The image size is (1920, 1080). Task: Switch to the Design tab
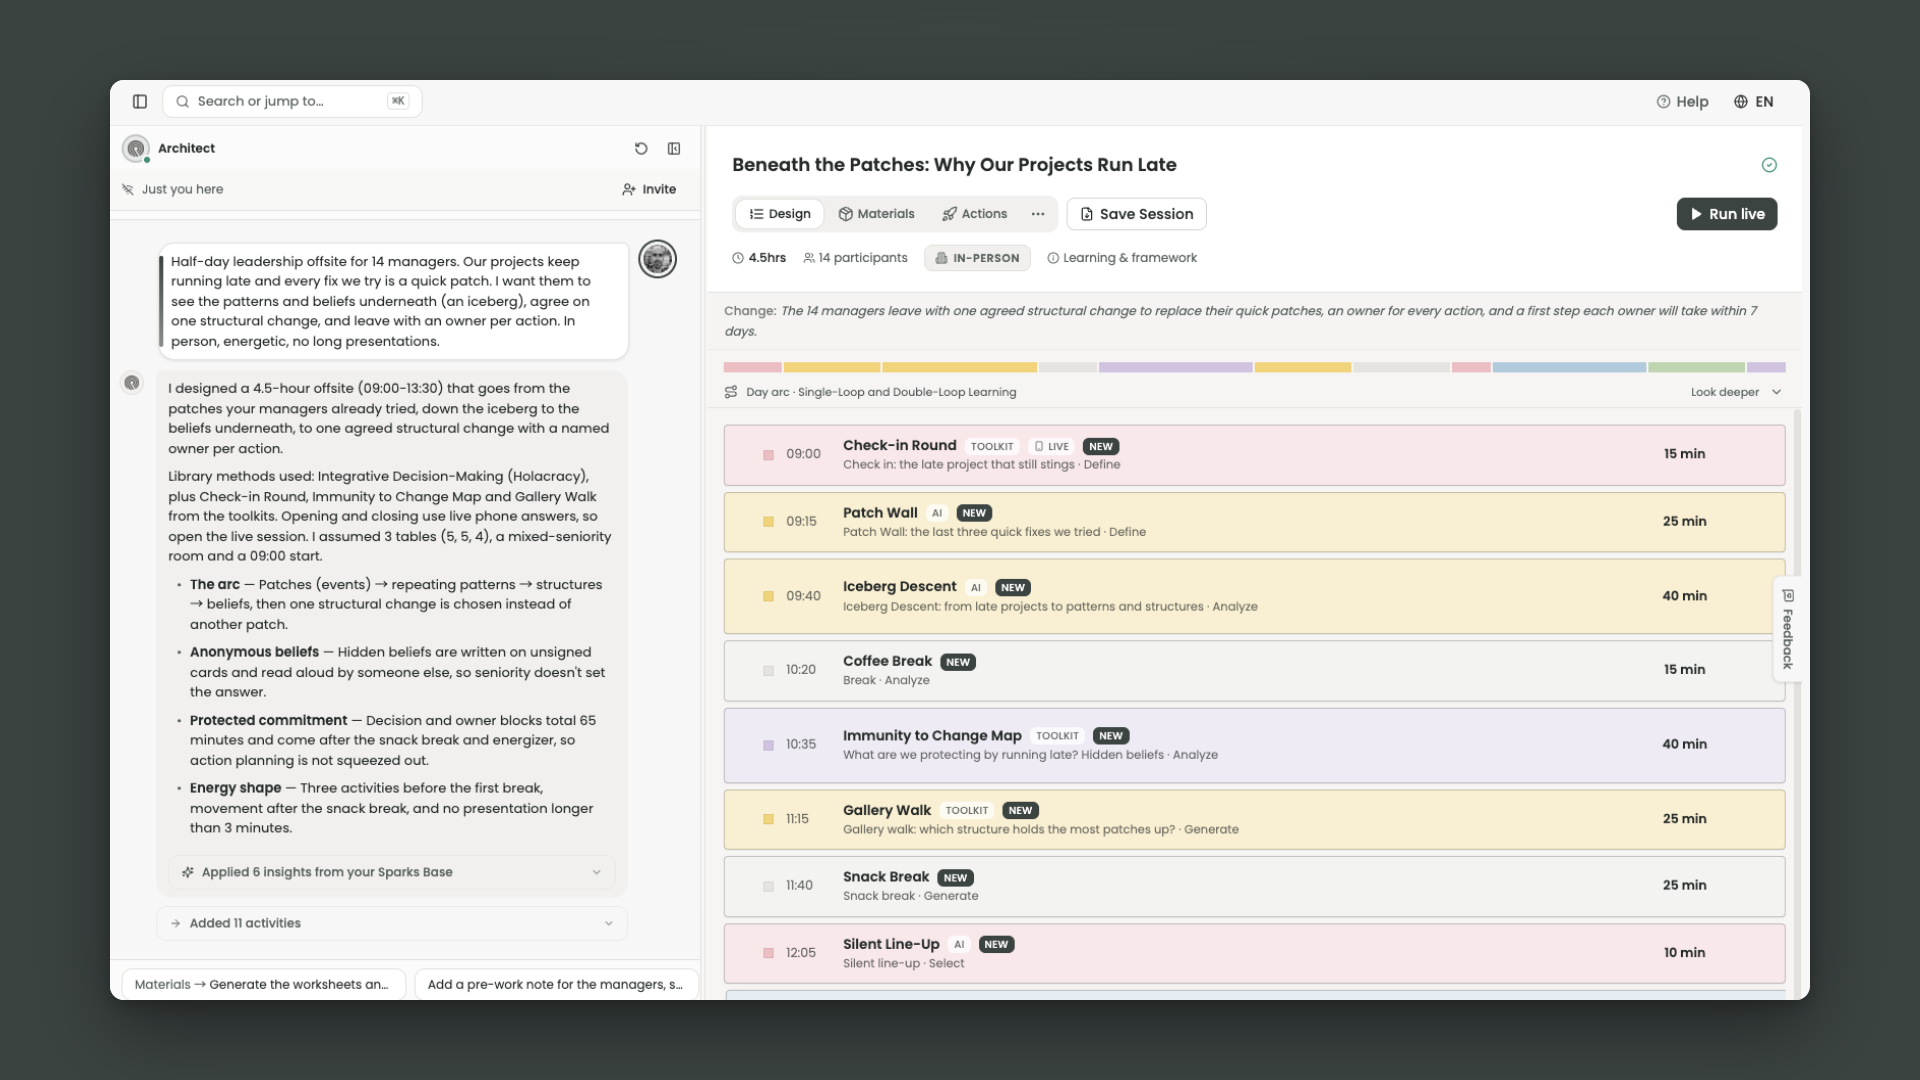click(x=780, y=214)
